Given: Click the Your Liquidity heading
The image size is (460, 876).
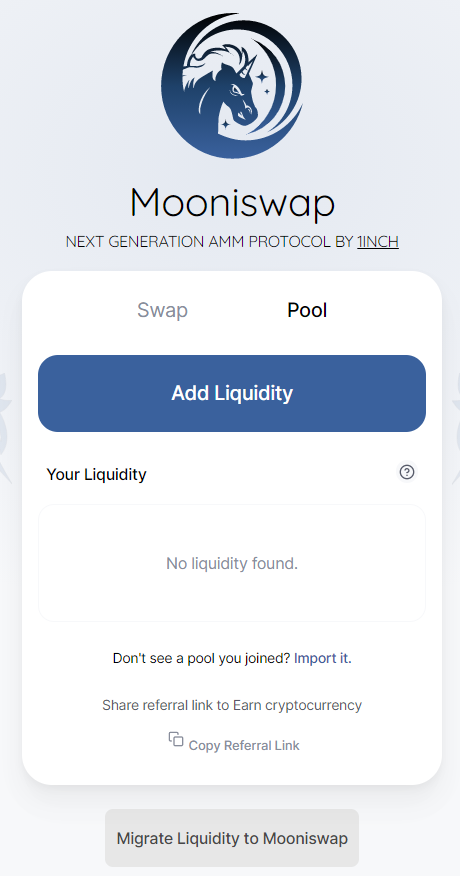Looking at the screenshot, I should tap(96, 474).
